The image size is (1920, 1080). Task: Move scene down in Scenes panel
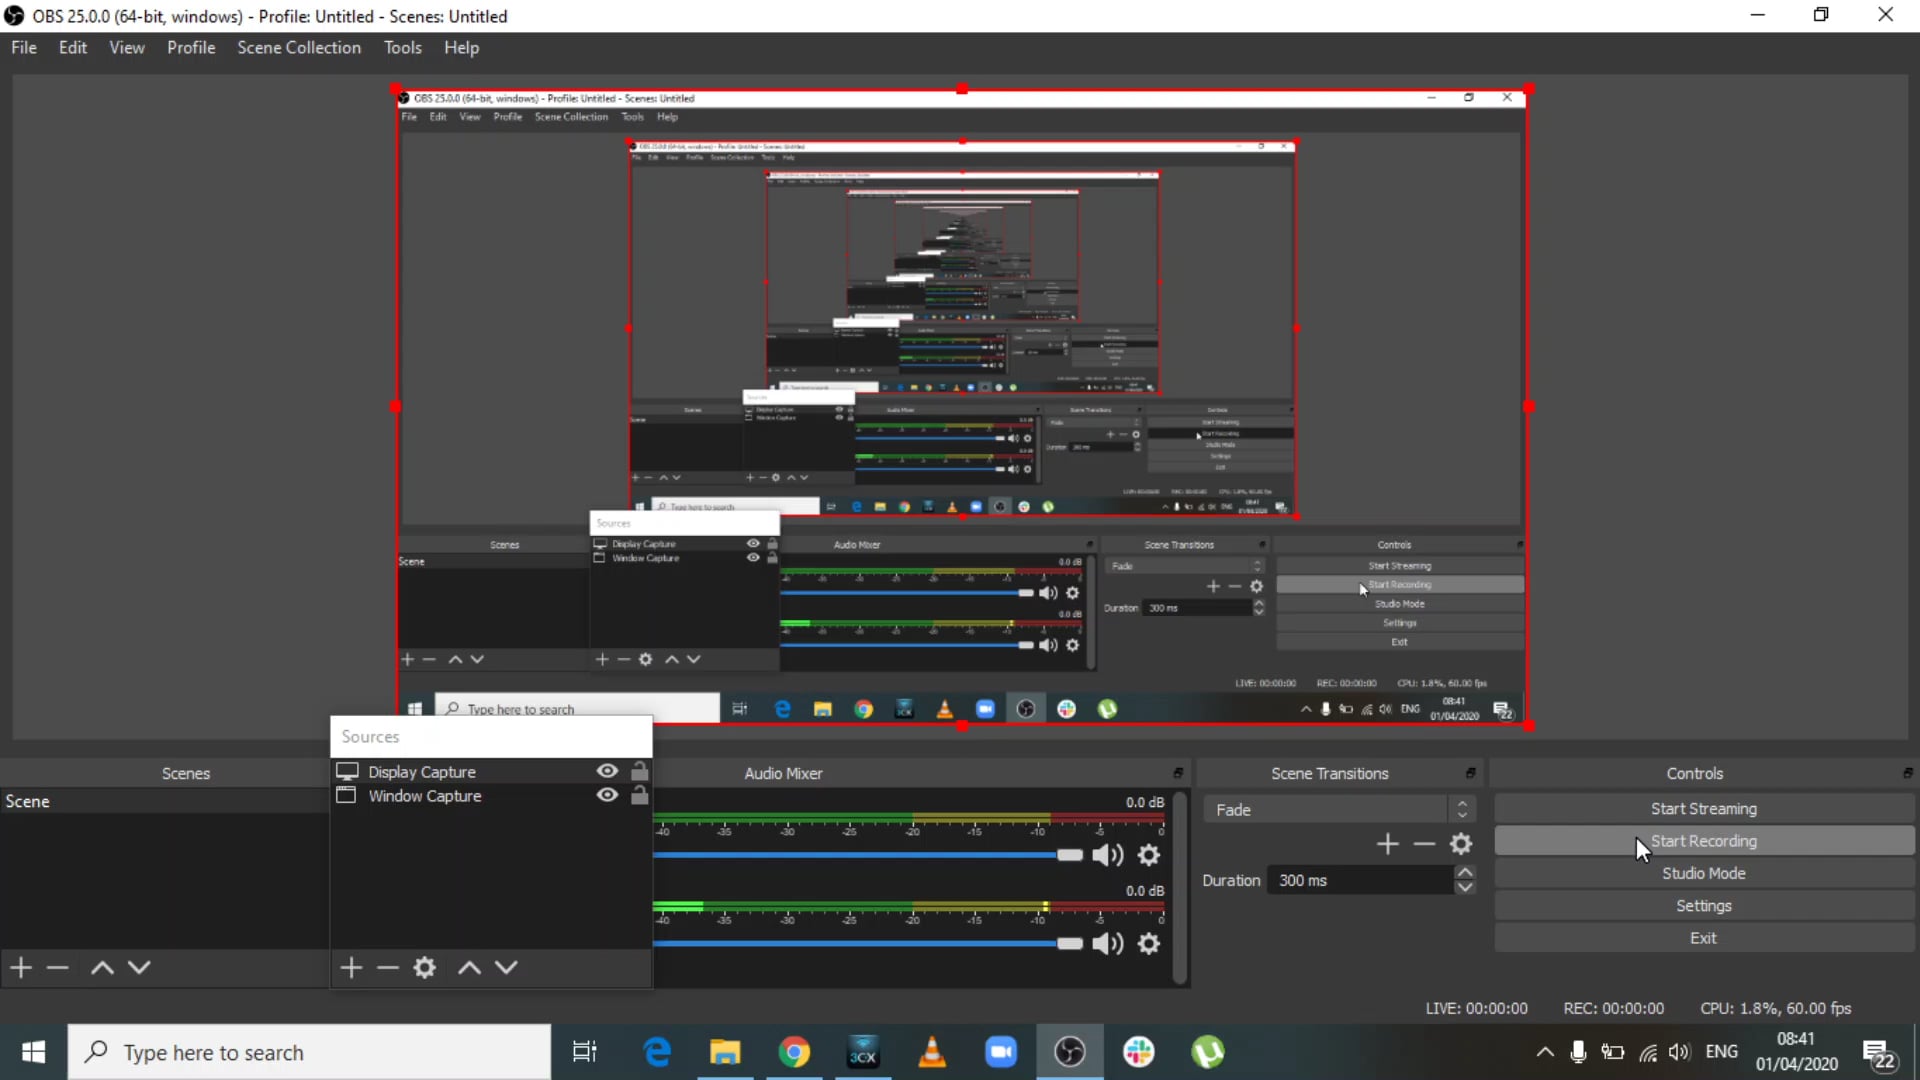139,967
